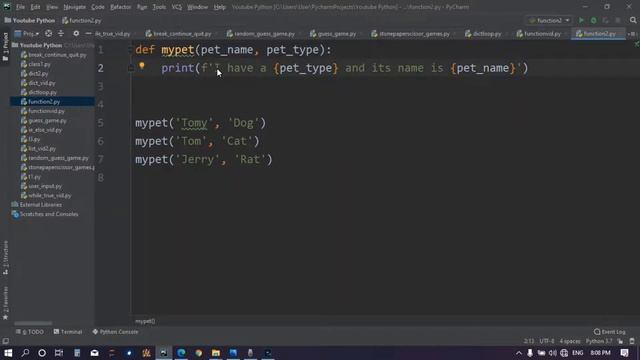
Task: Open the Python Console tool window
Action: click(116, 332)
